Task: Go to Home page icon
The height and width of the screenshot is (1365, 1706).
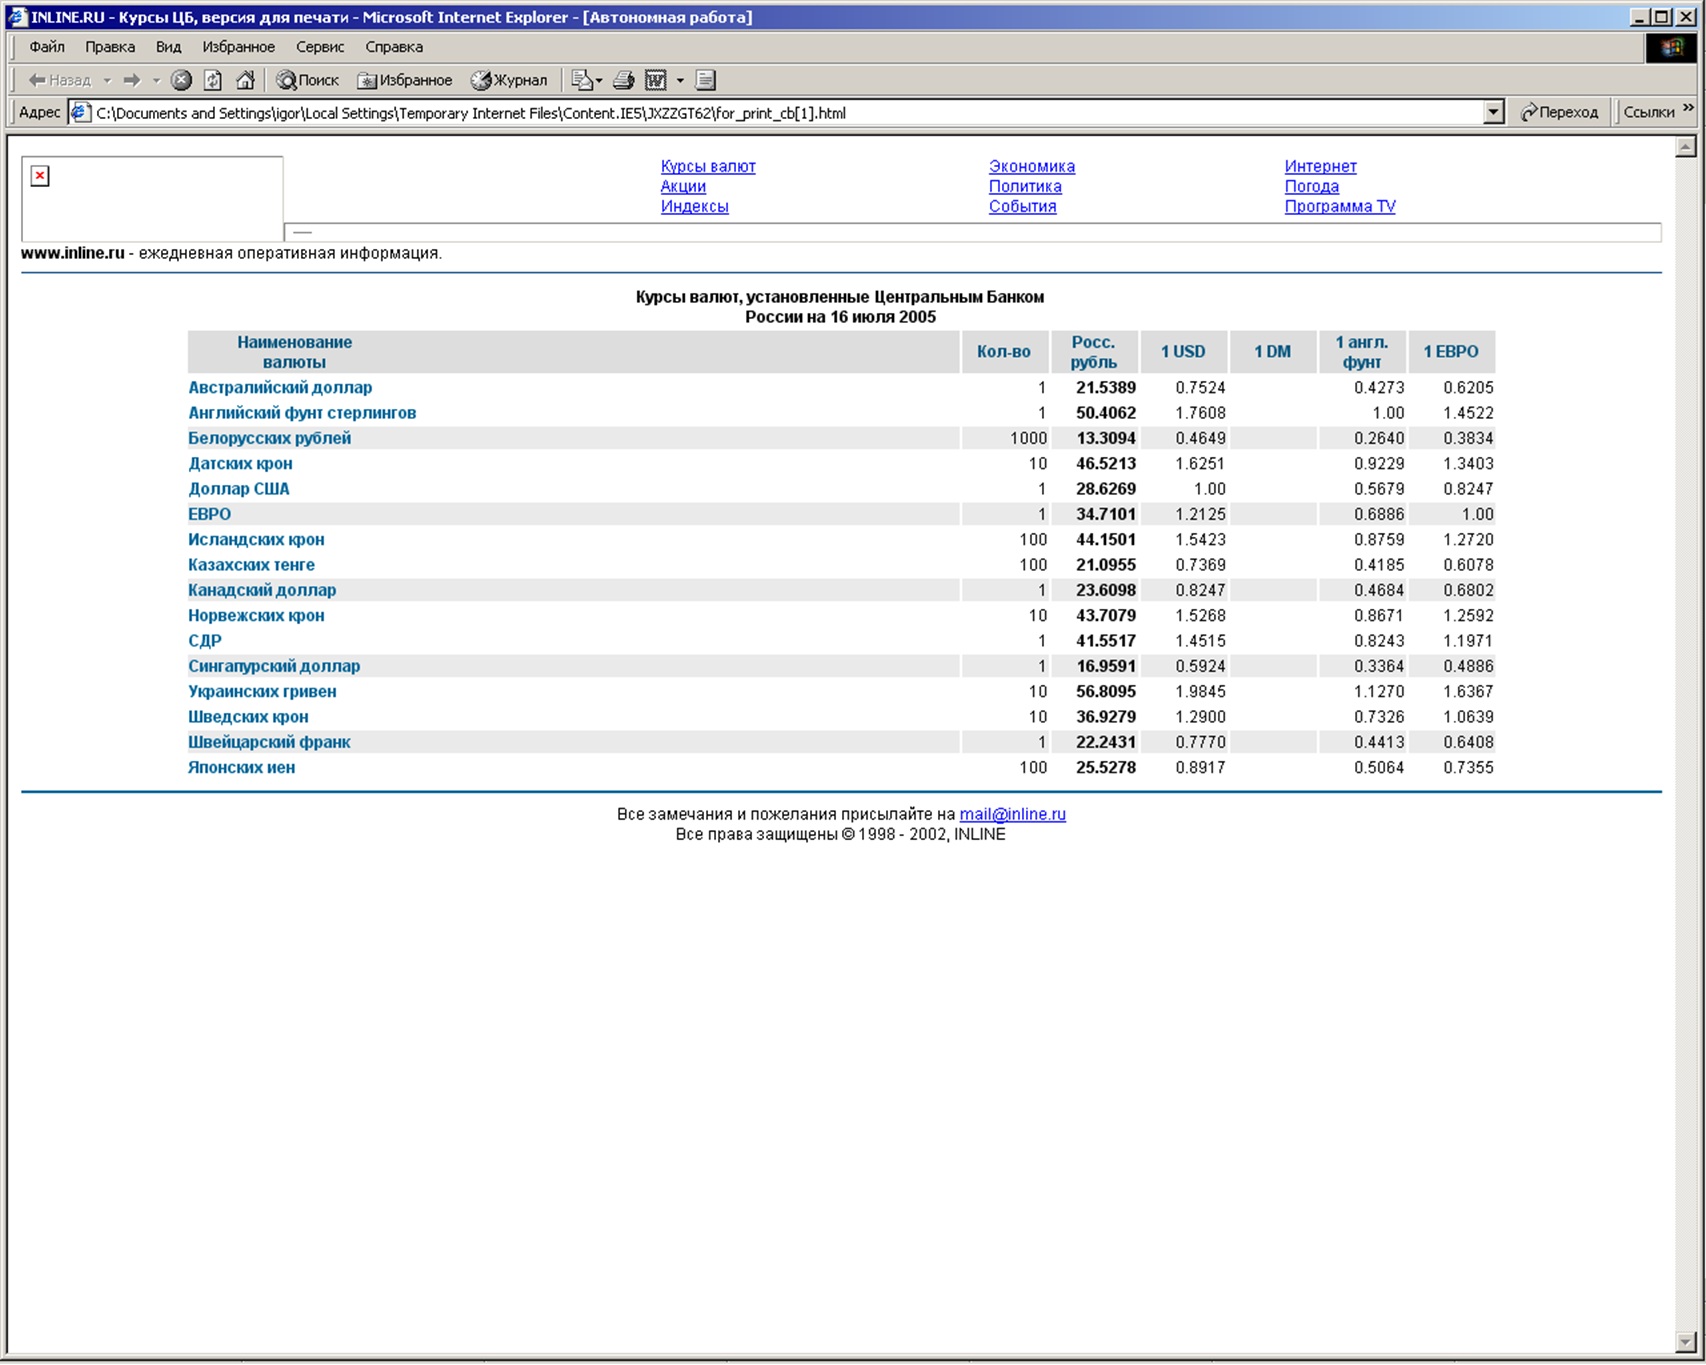Action: [245, 80]
